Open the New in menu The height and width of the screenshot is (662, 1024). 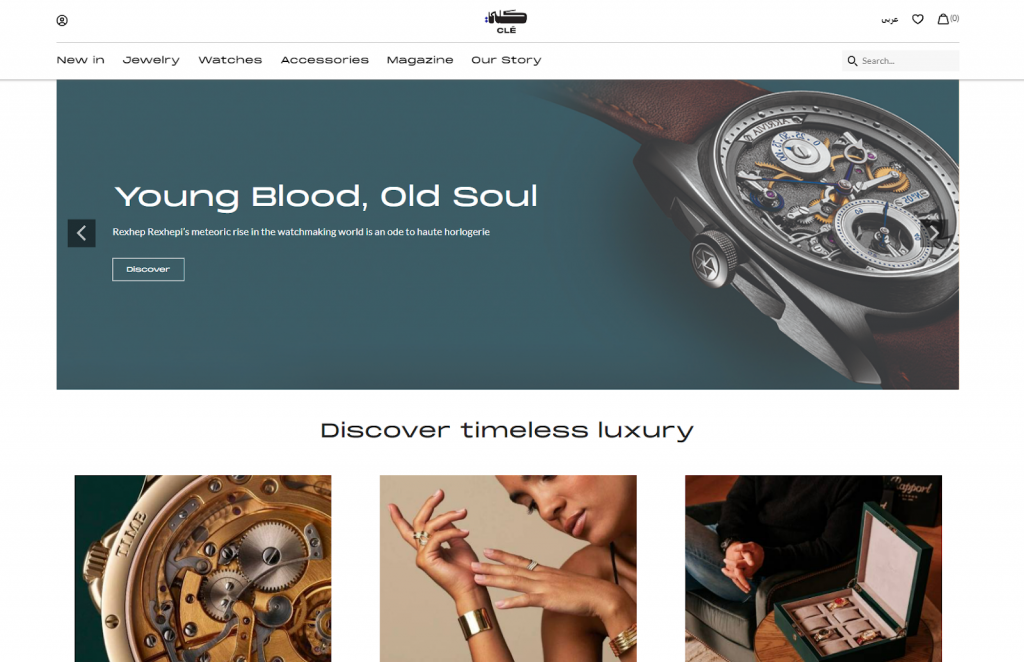pyautogui.click(x=80, y=60)
